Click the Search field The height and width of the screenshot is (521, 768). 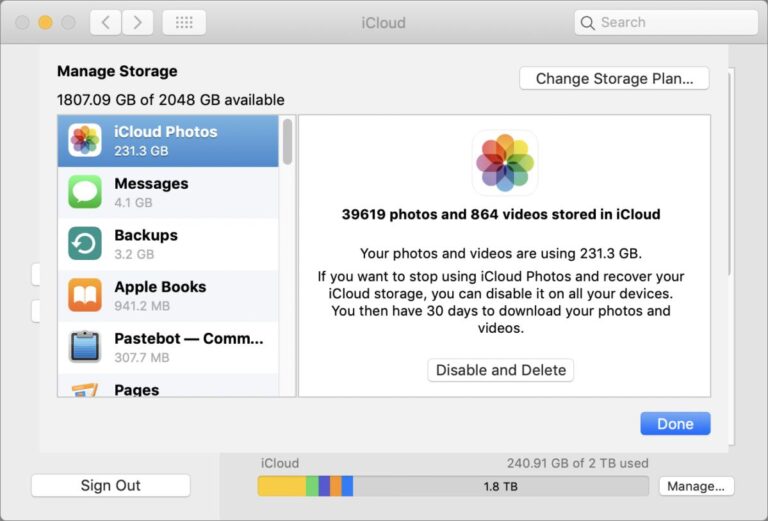click(666, 23)
